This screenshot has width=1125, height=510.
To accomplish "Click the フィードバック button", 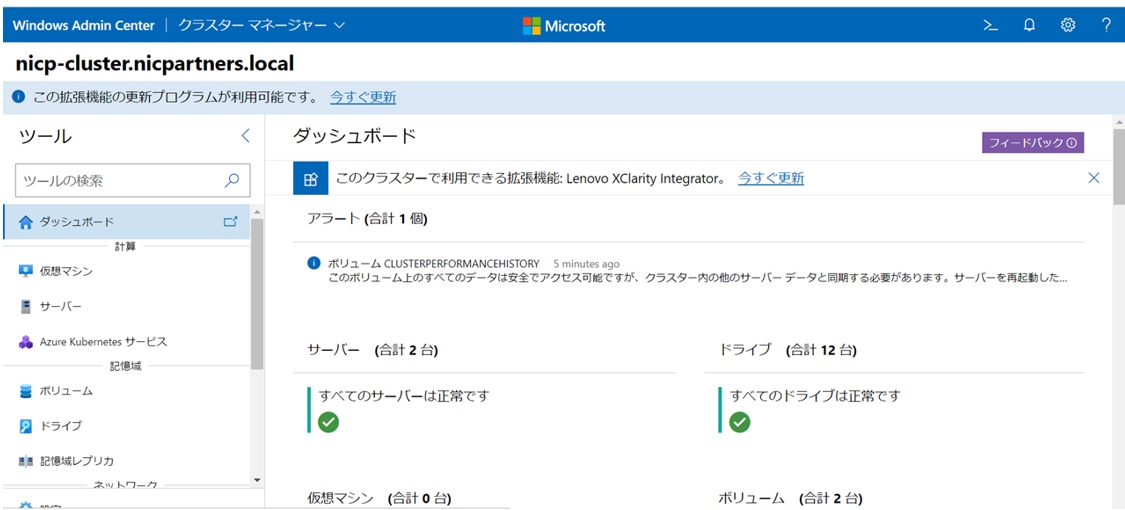I will (1032, 143).
